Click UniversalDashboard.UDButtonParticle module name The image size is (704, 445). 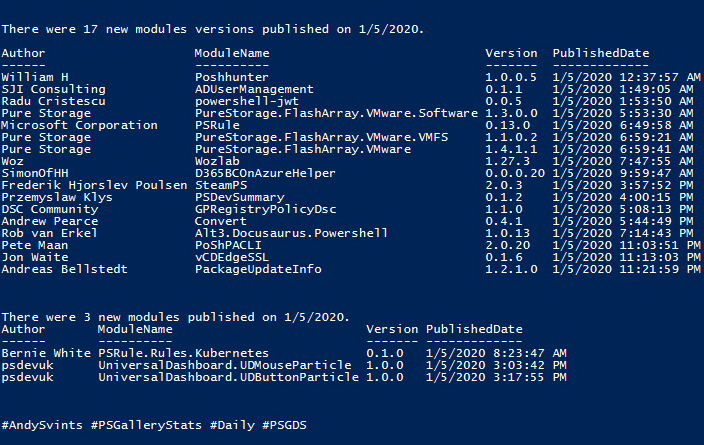coord(229,377)
